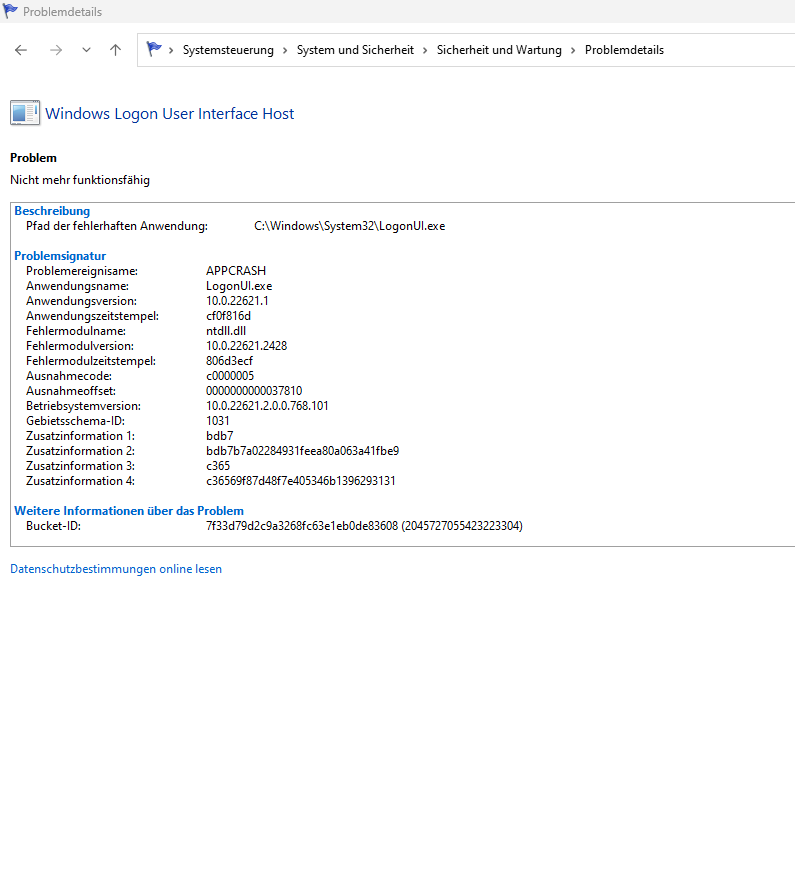Navigate to Systemsteuerung in the breadcrumb

click(x=228, y=50)
